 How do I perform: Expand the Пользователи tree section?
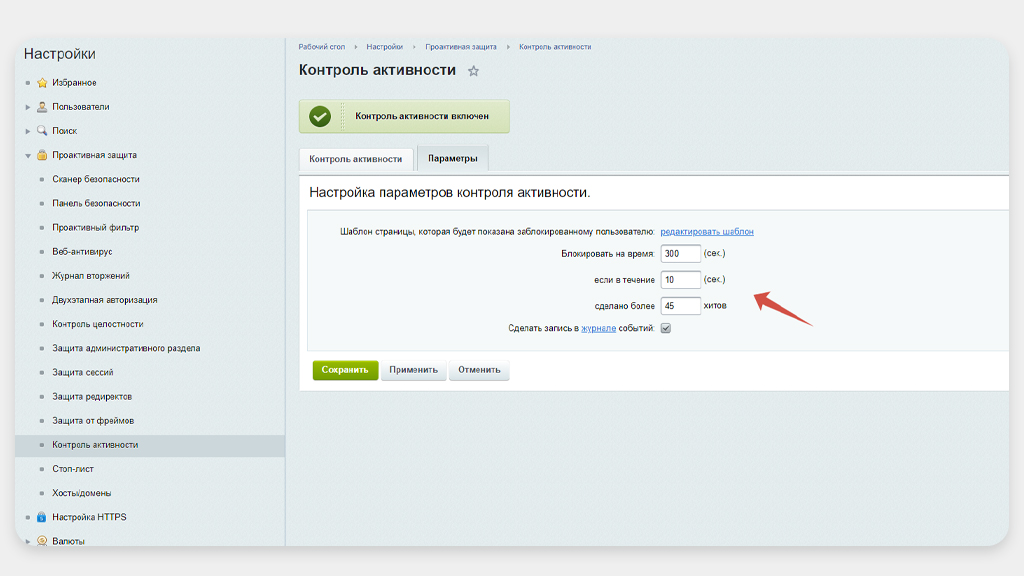(28, 107)
